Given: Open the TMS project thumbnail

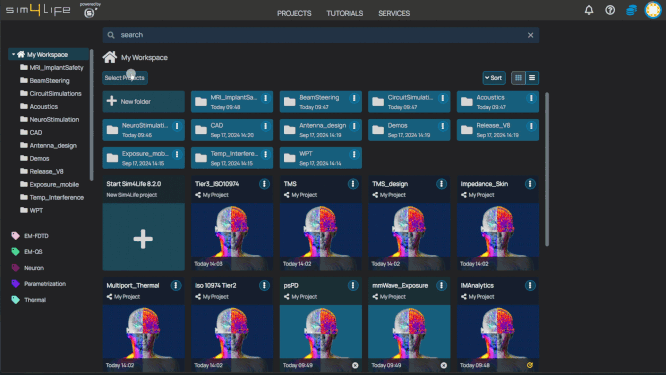Looking at the screenshot, I should tap(321, 237).
